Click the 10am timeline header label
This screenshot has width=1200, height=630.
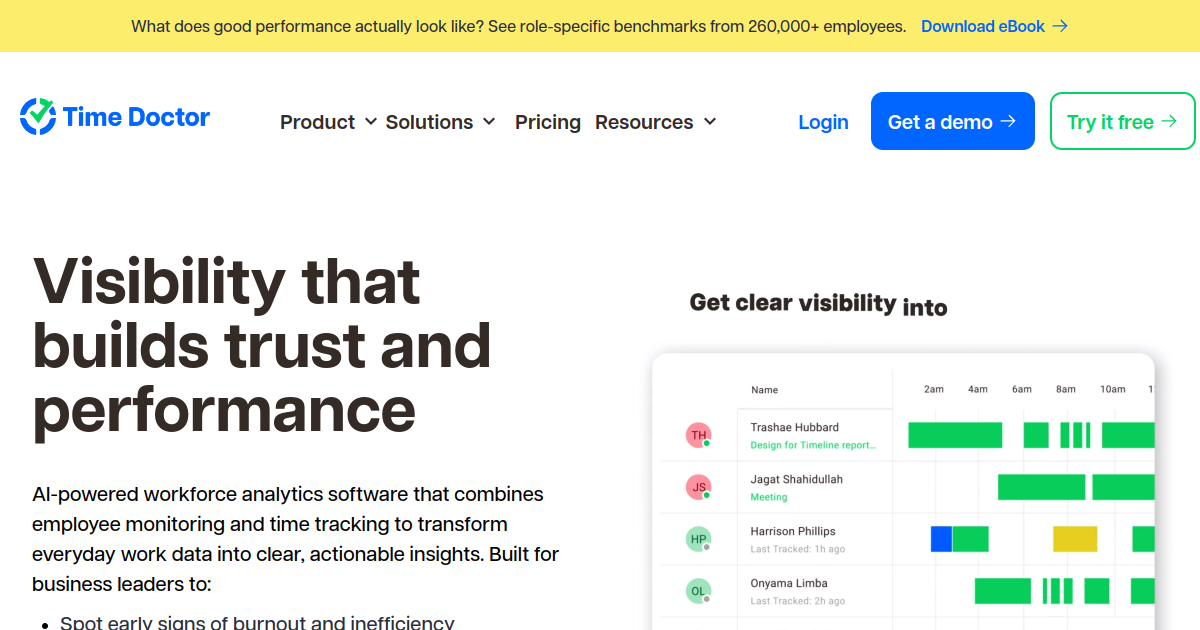1113,389
